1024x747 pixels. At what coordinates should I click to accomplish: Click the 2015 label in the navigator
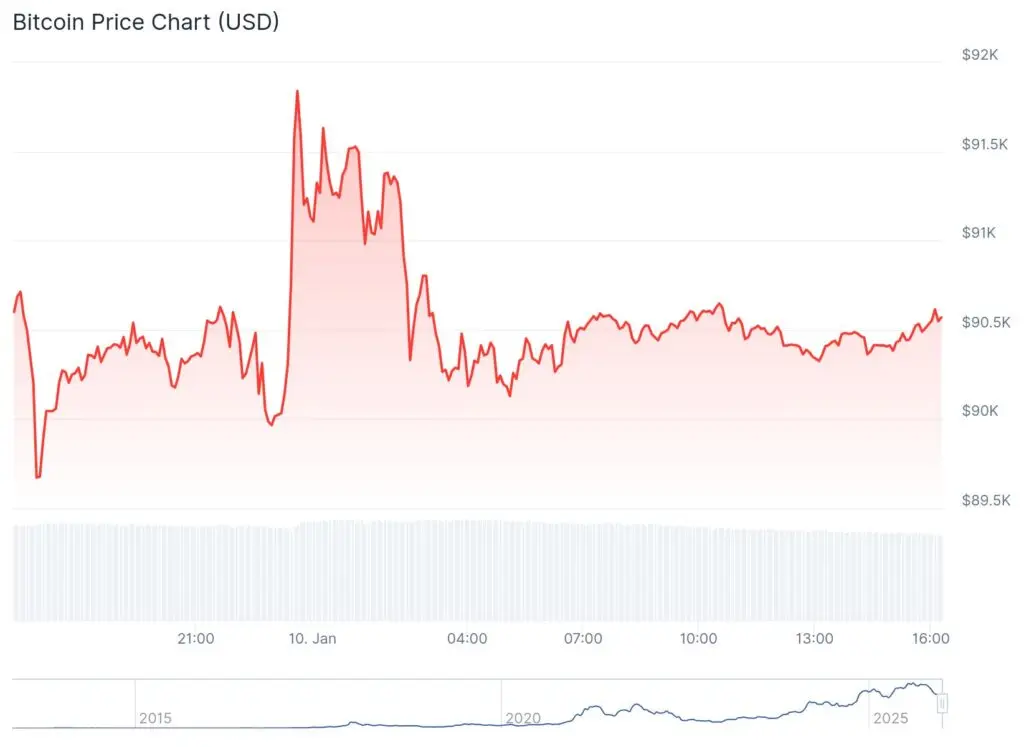[x=155, y=718]
